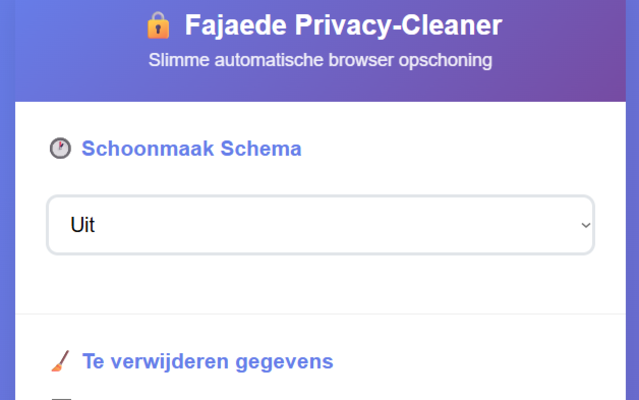Image resolution: width=639 pixels, height=400 pixels.
Task: Click the 'Fajaede Privacy-Cleaner' title
Action: coord(343,25)
